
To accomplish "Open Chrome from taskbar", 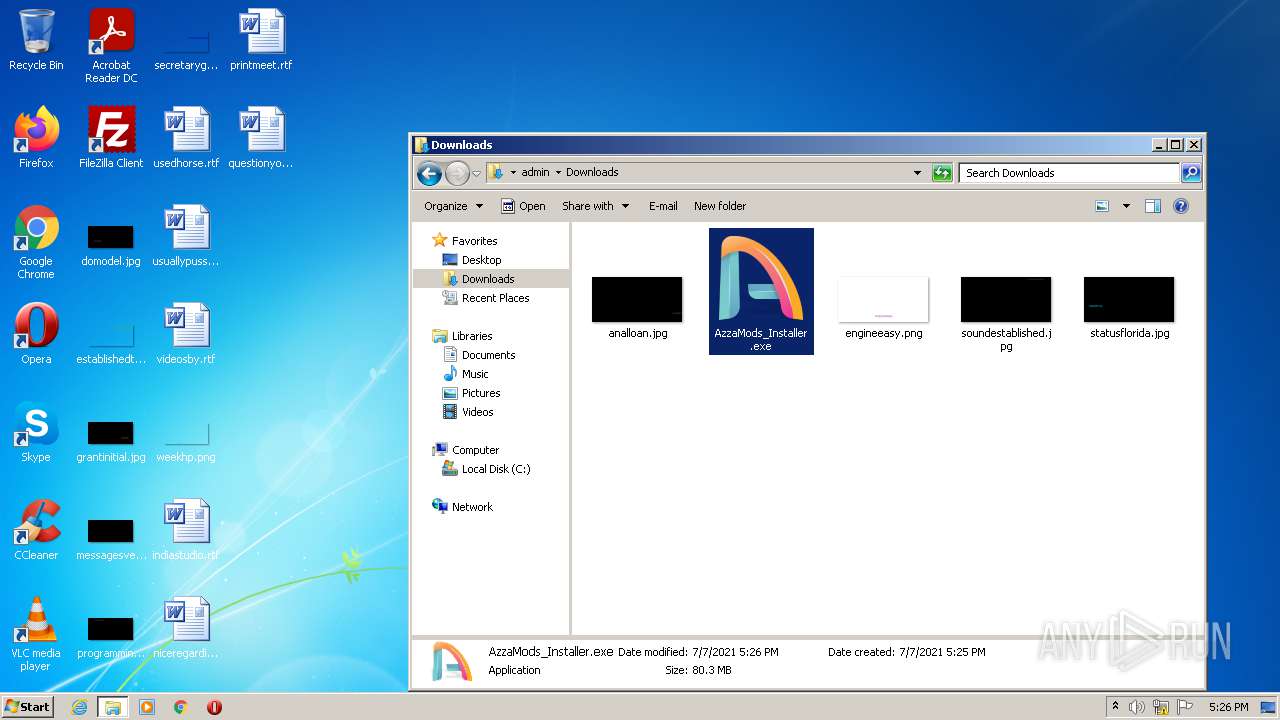I will [x=181, y=707].
